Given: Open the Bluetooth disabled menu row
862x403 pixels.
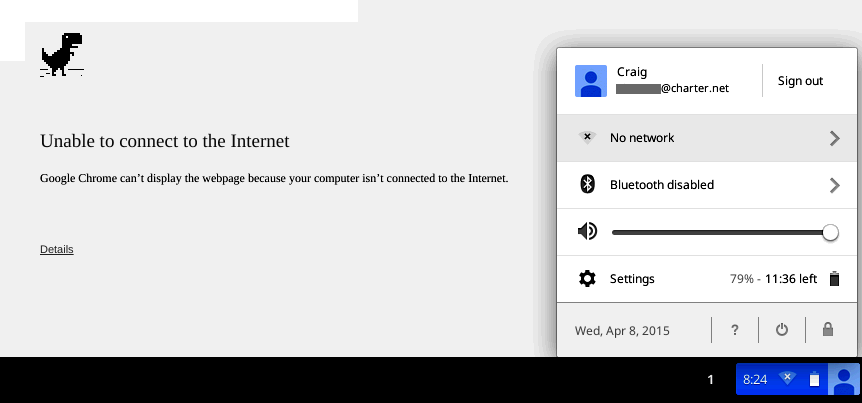Looking at the screenshot, I should click(x=700, y=185).
